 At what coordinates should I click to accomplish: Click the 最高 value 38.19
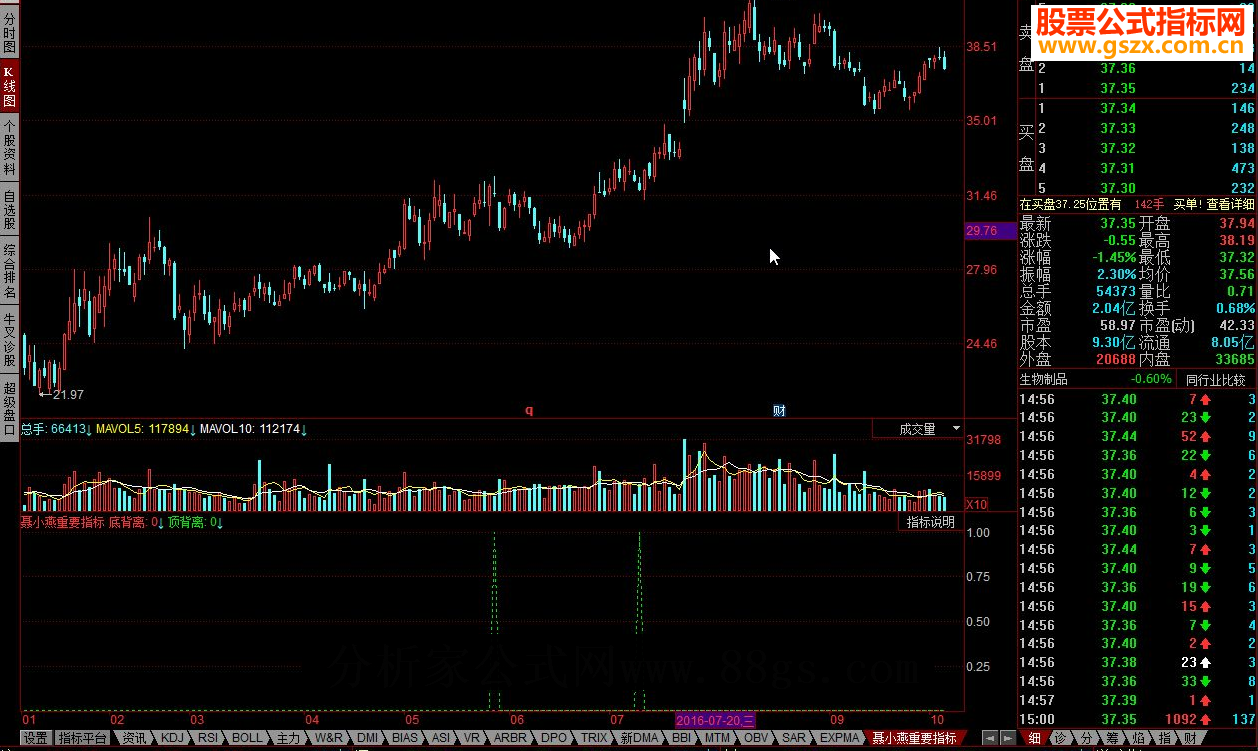point(1236,240)
